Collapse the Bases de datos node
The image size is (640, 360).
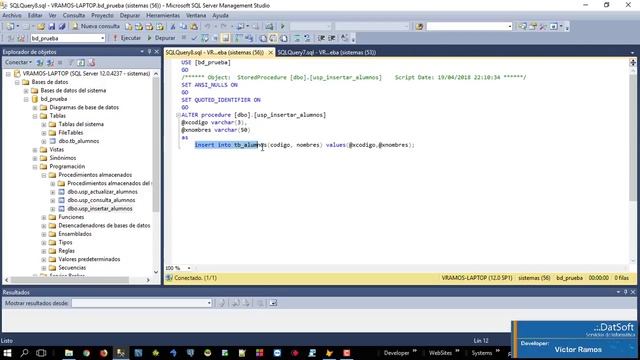coord(17,82)
